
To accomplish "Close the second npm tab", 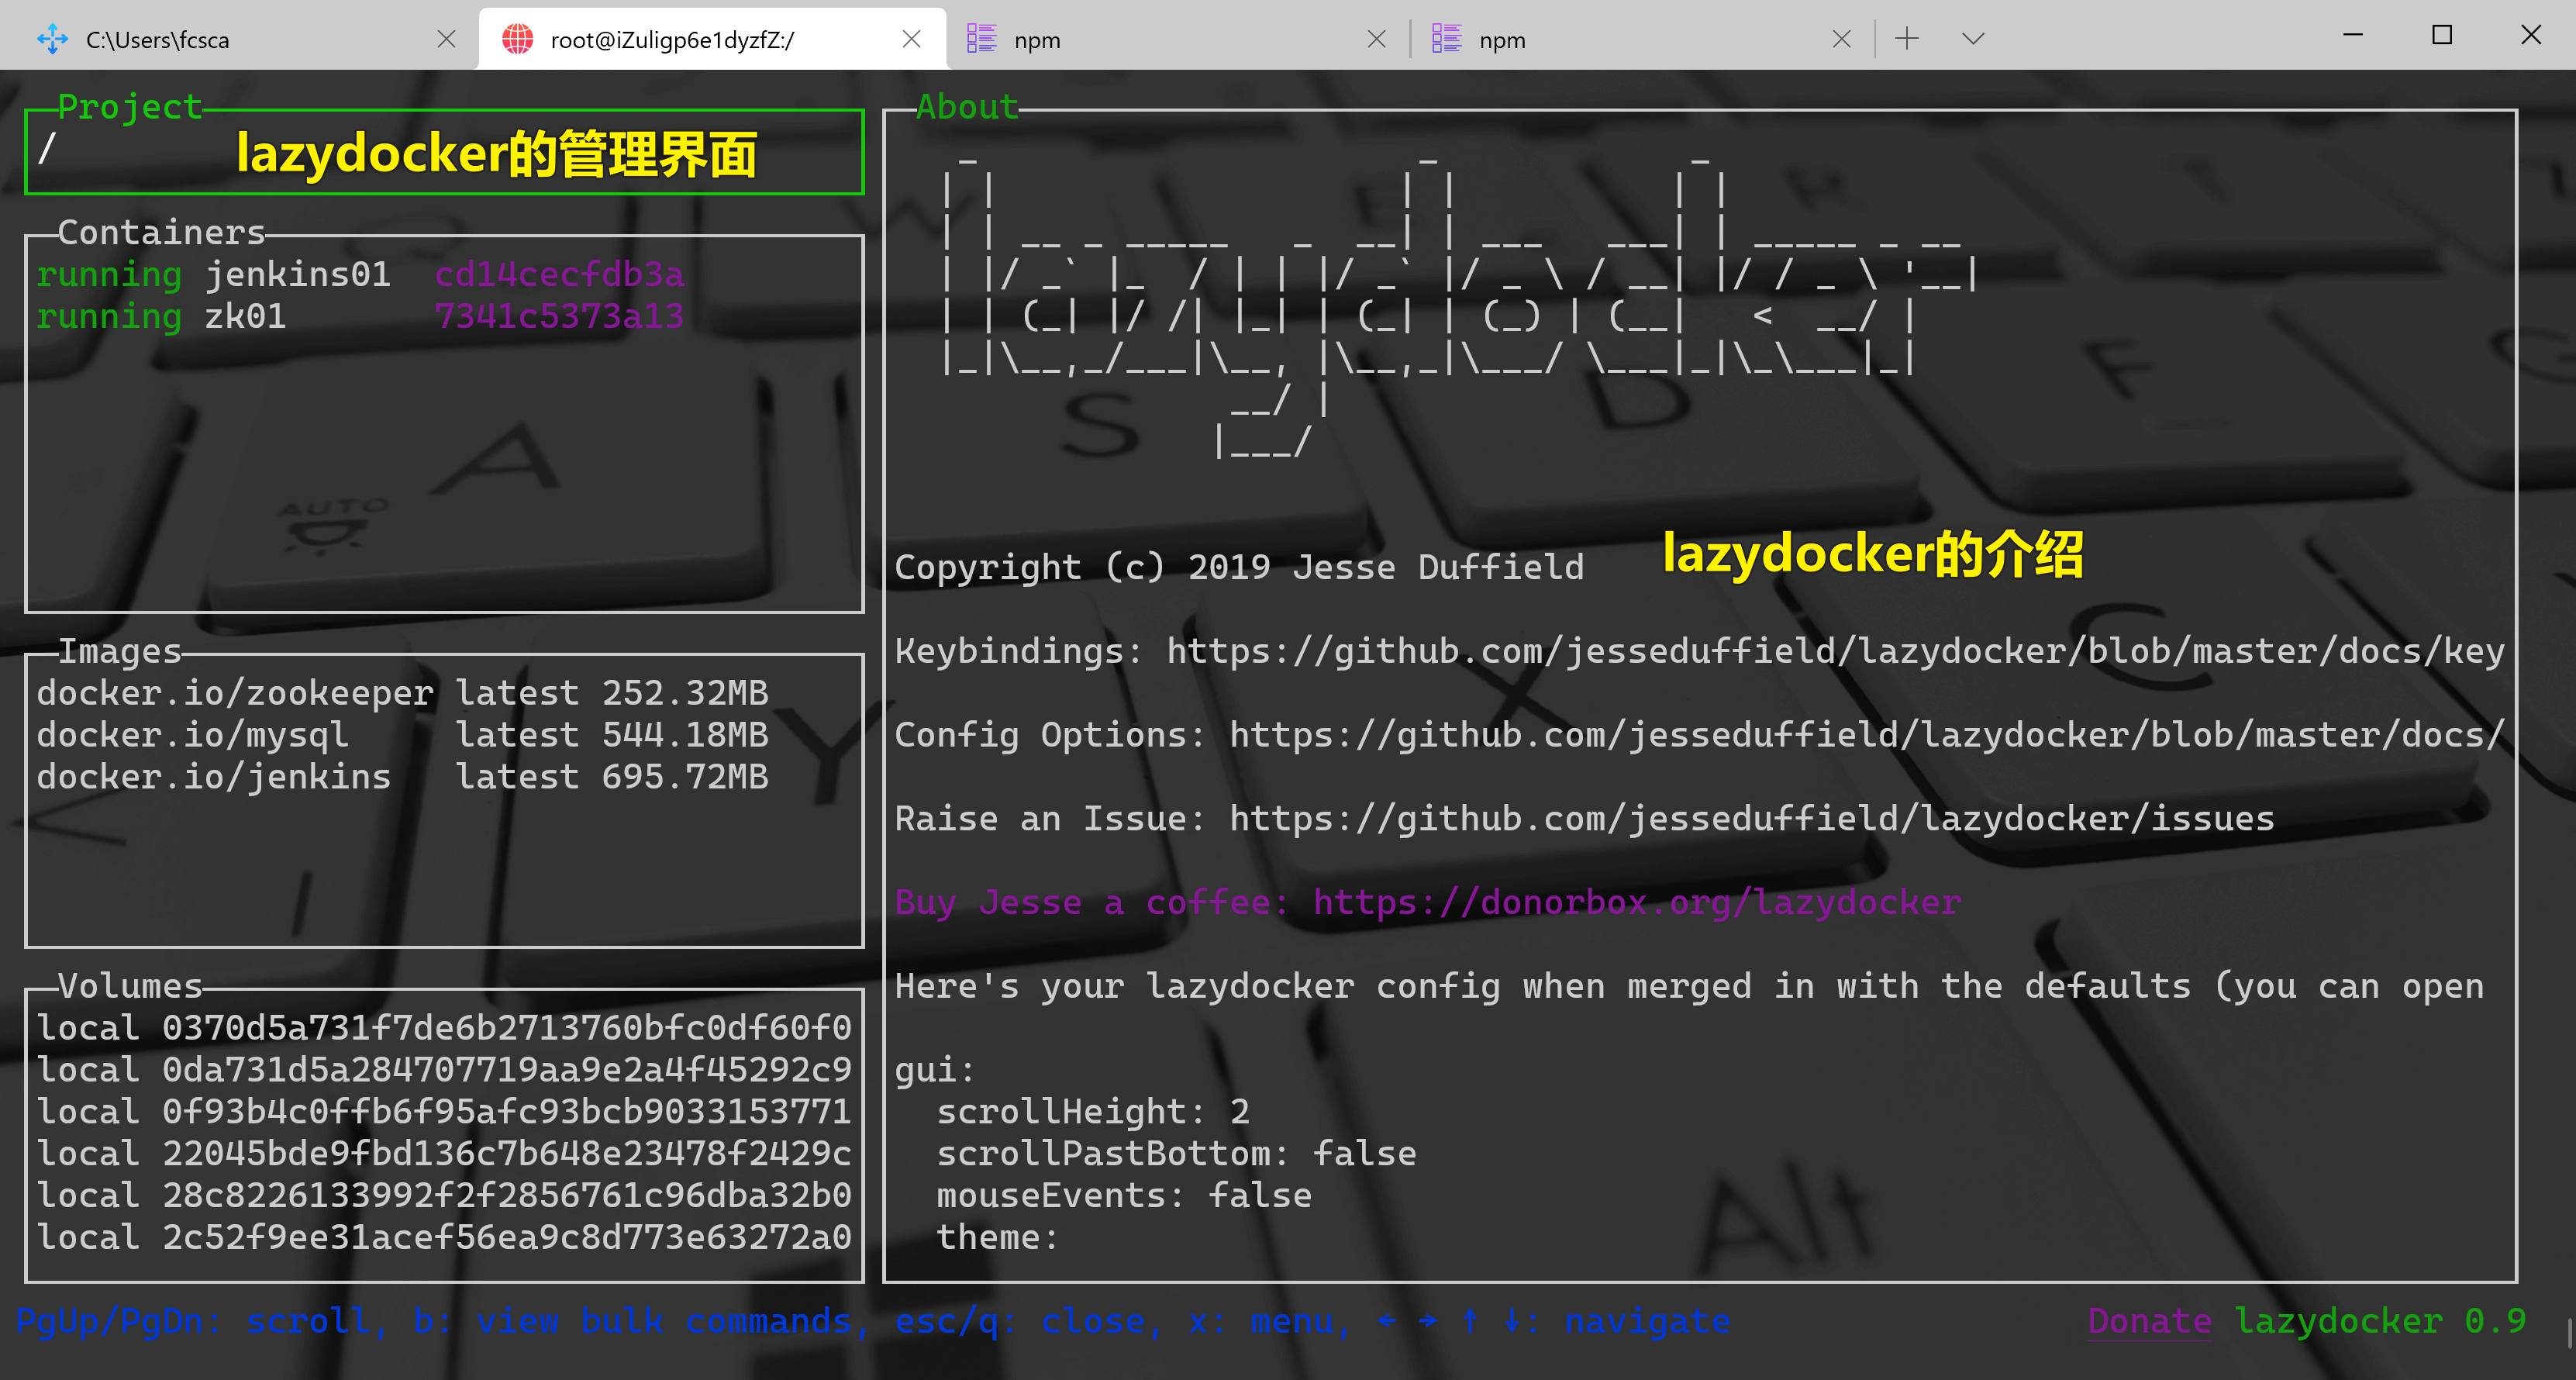I will coord(1841,39).
